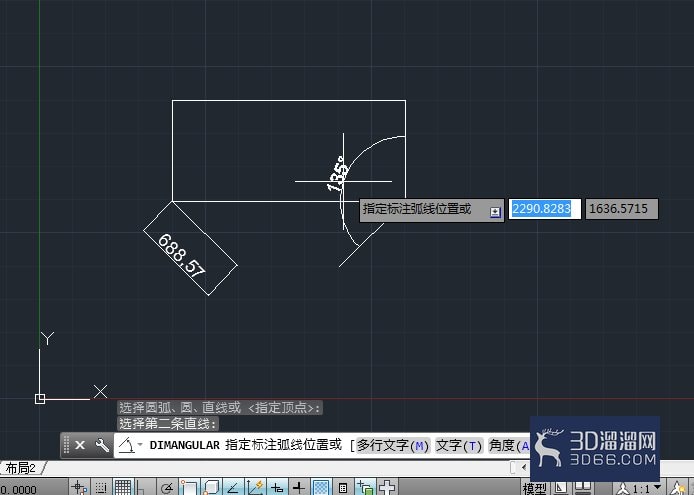Toggle Snap Mode dotted-grid icon
The height and width of the screenshot is (495, 694).
pos(101,487)
